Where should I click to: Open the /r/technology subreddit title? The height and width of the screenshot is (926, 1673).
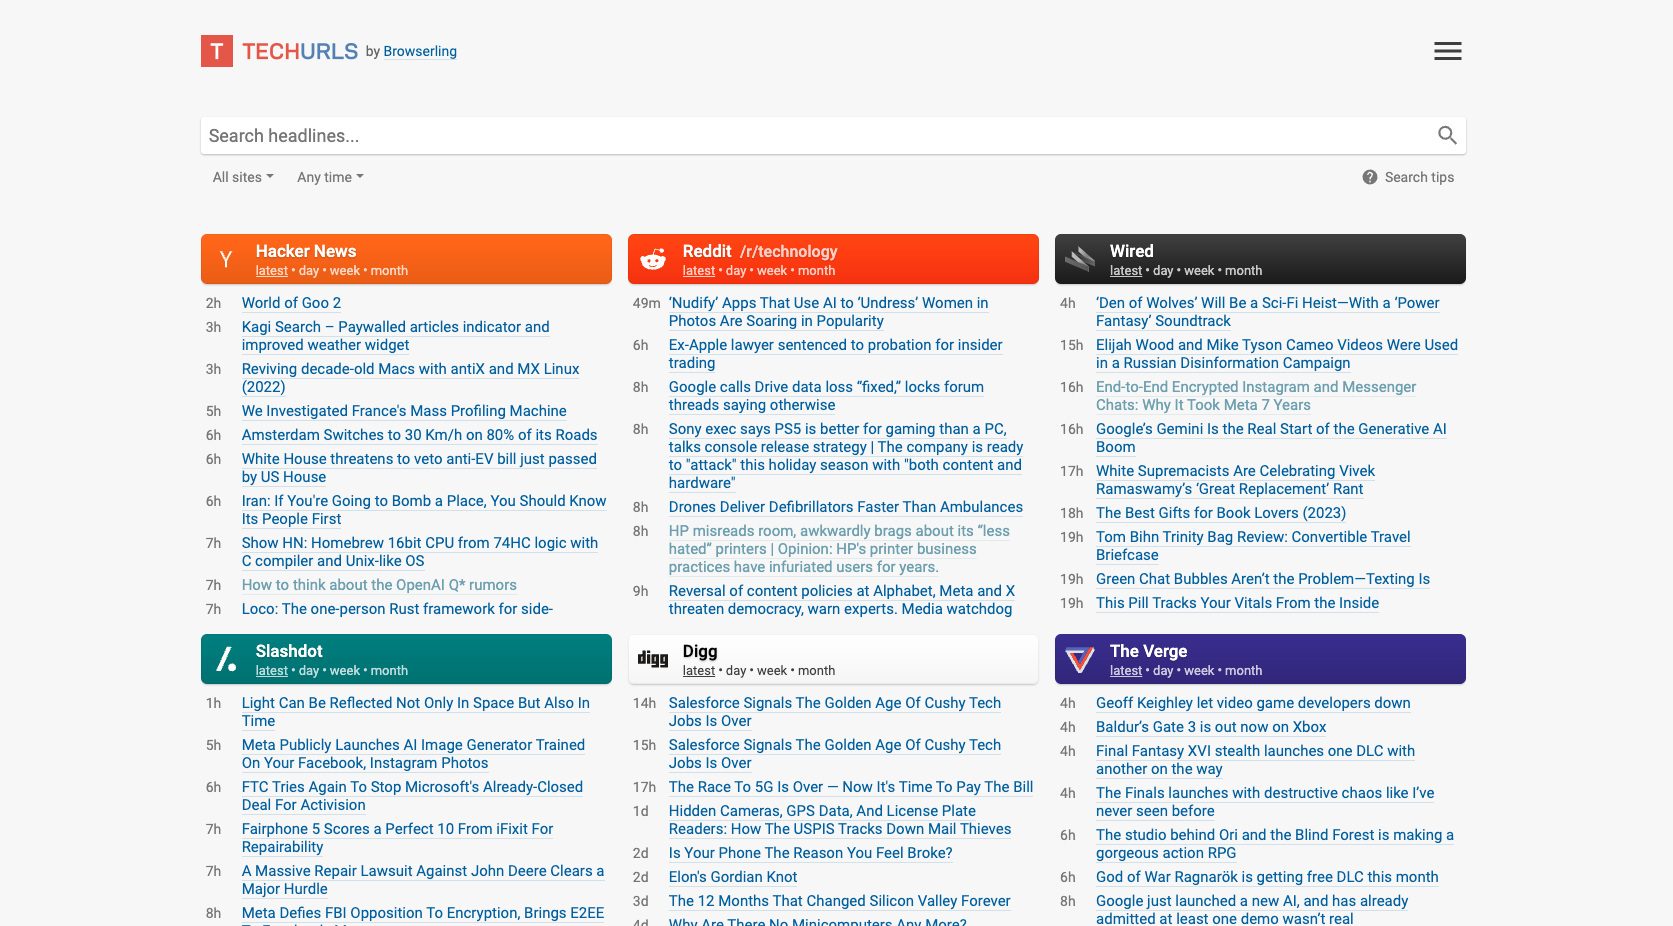789,251
